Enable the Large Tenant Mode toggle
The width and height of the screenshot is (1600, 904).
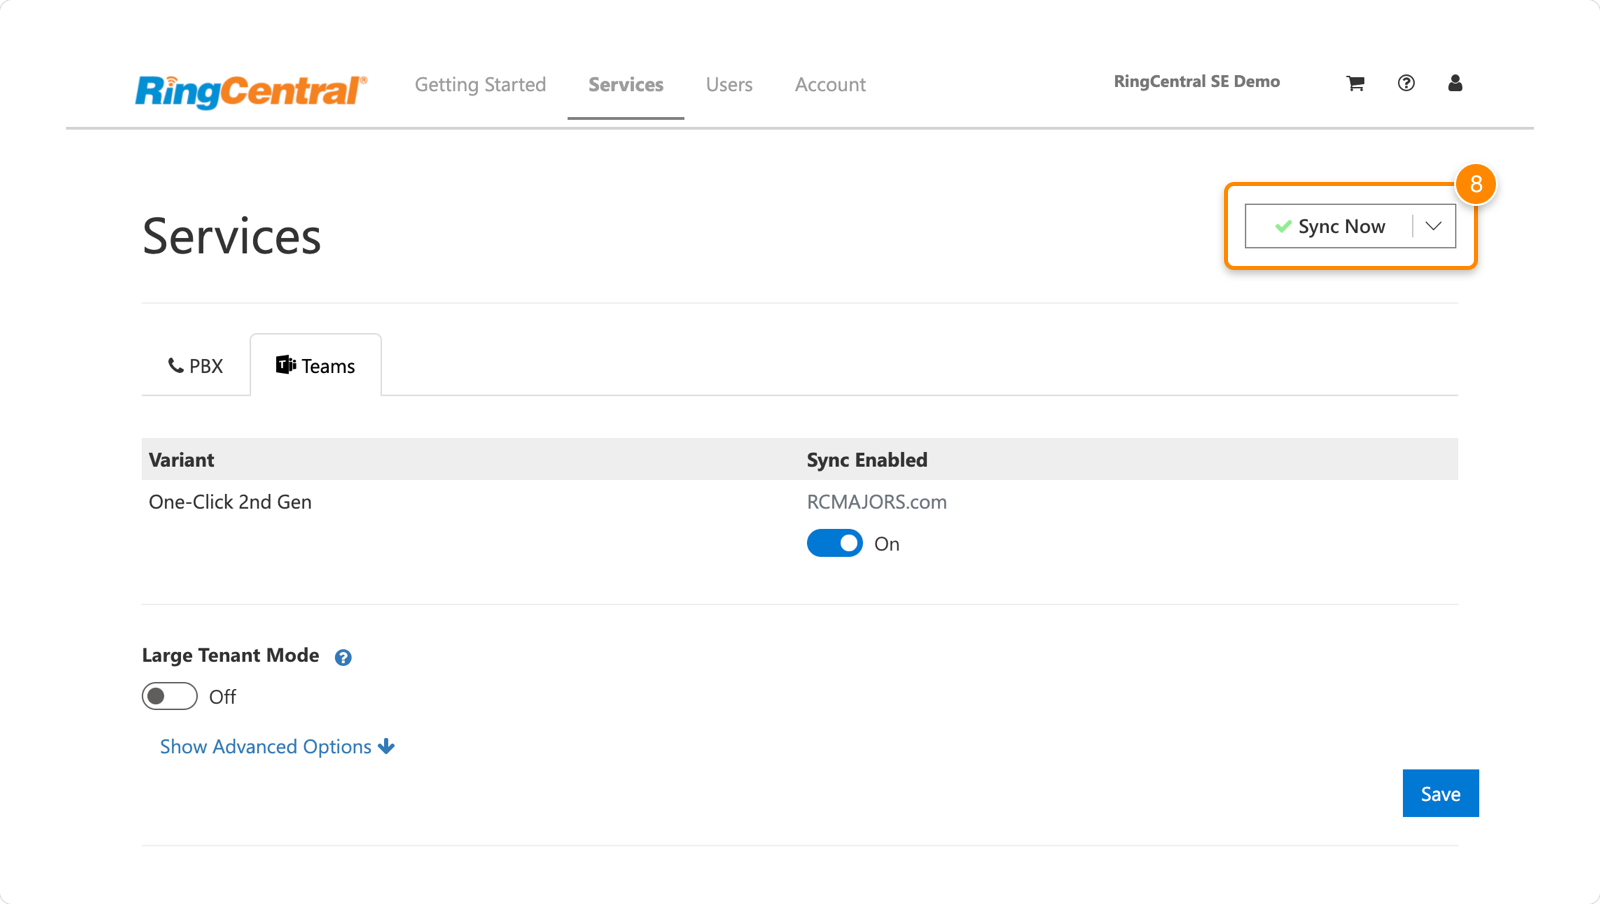pyautogui.click(x=170, y=696)
